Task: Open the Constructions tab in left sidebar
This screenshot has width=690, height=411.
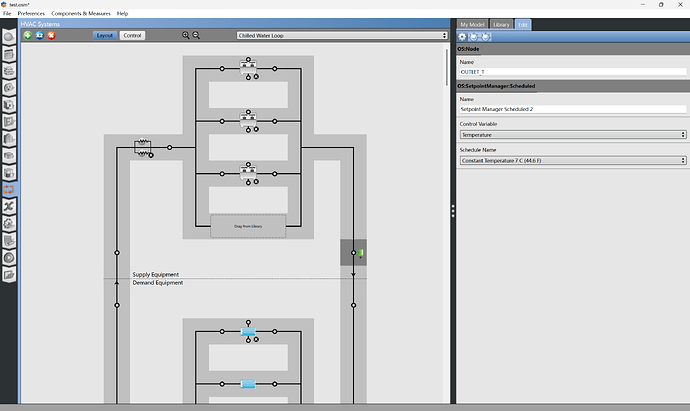Action: (9, 70)
